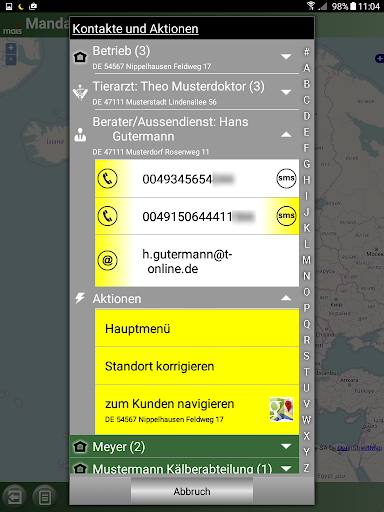384x512 pixels.
Task: Open Google Maps navigation icon
Action: pyautogui.click(x=282, y=409)
